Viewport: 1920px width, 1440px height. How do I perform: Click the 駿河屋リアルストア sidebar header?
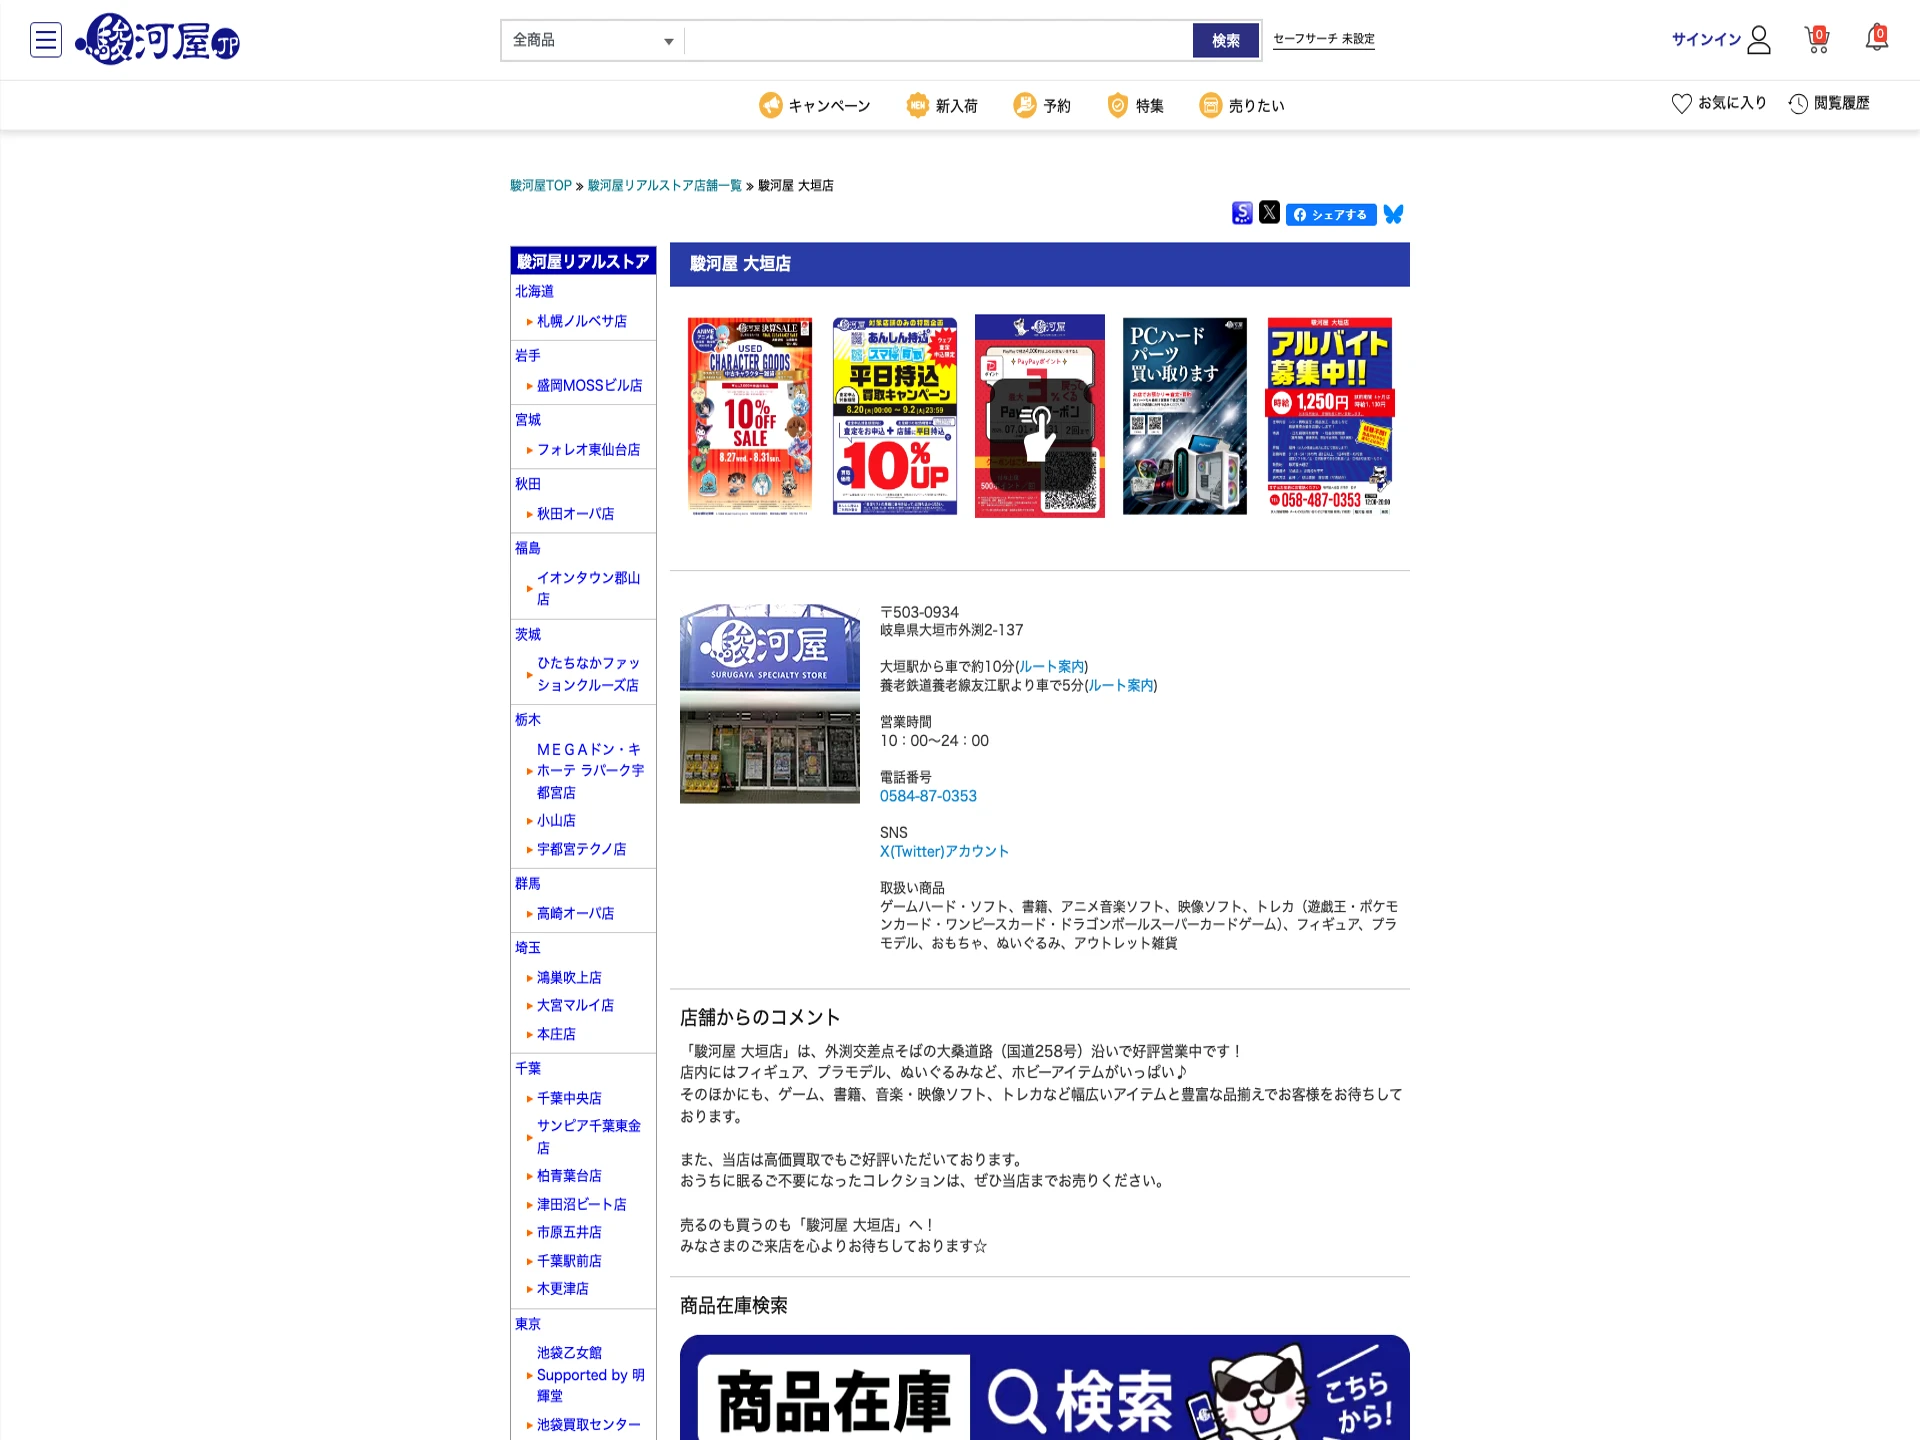(583, 261)
